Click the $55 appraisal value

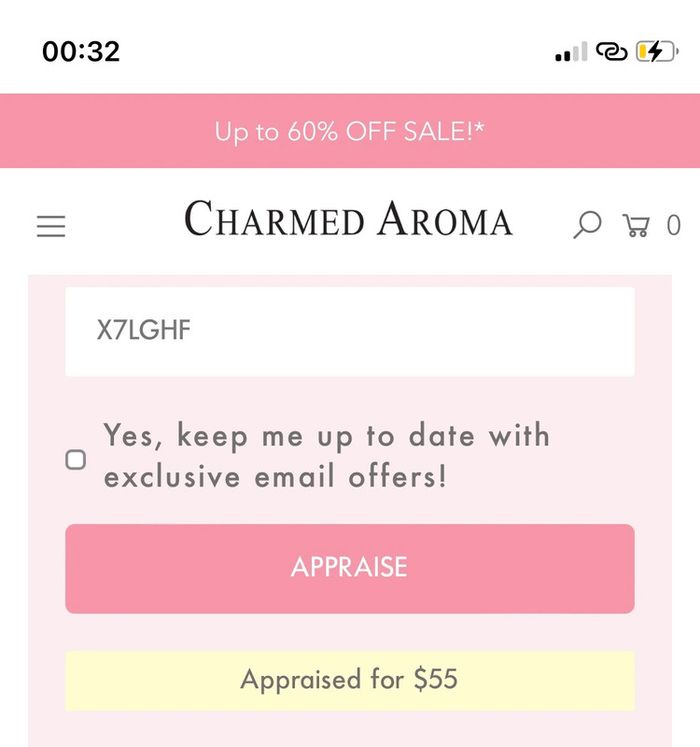point(436,679)
